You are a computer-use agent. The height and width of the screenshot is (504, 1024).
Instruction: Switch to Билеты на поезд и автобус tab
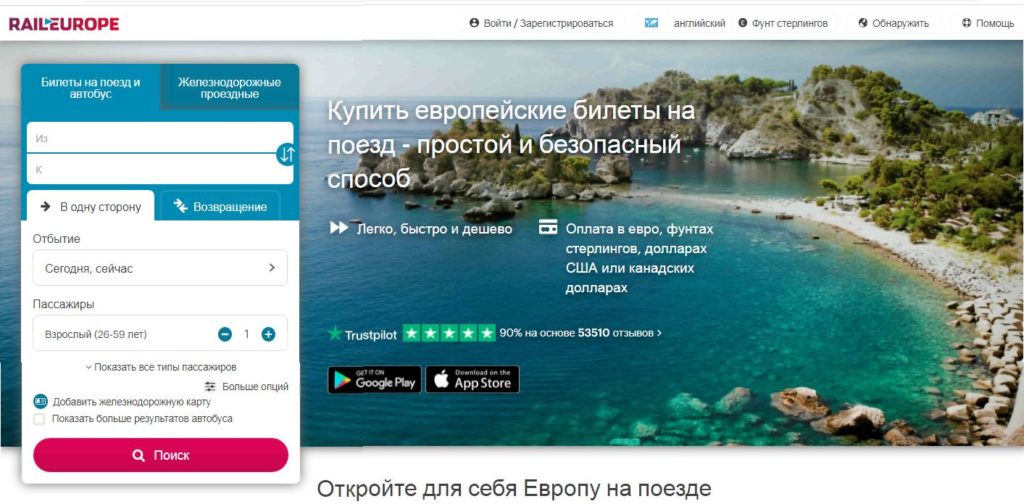[x=91, y=88]
